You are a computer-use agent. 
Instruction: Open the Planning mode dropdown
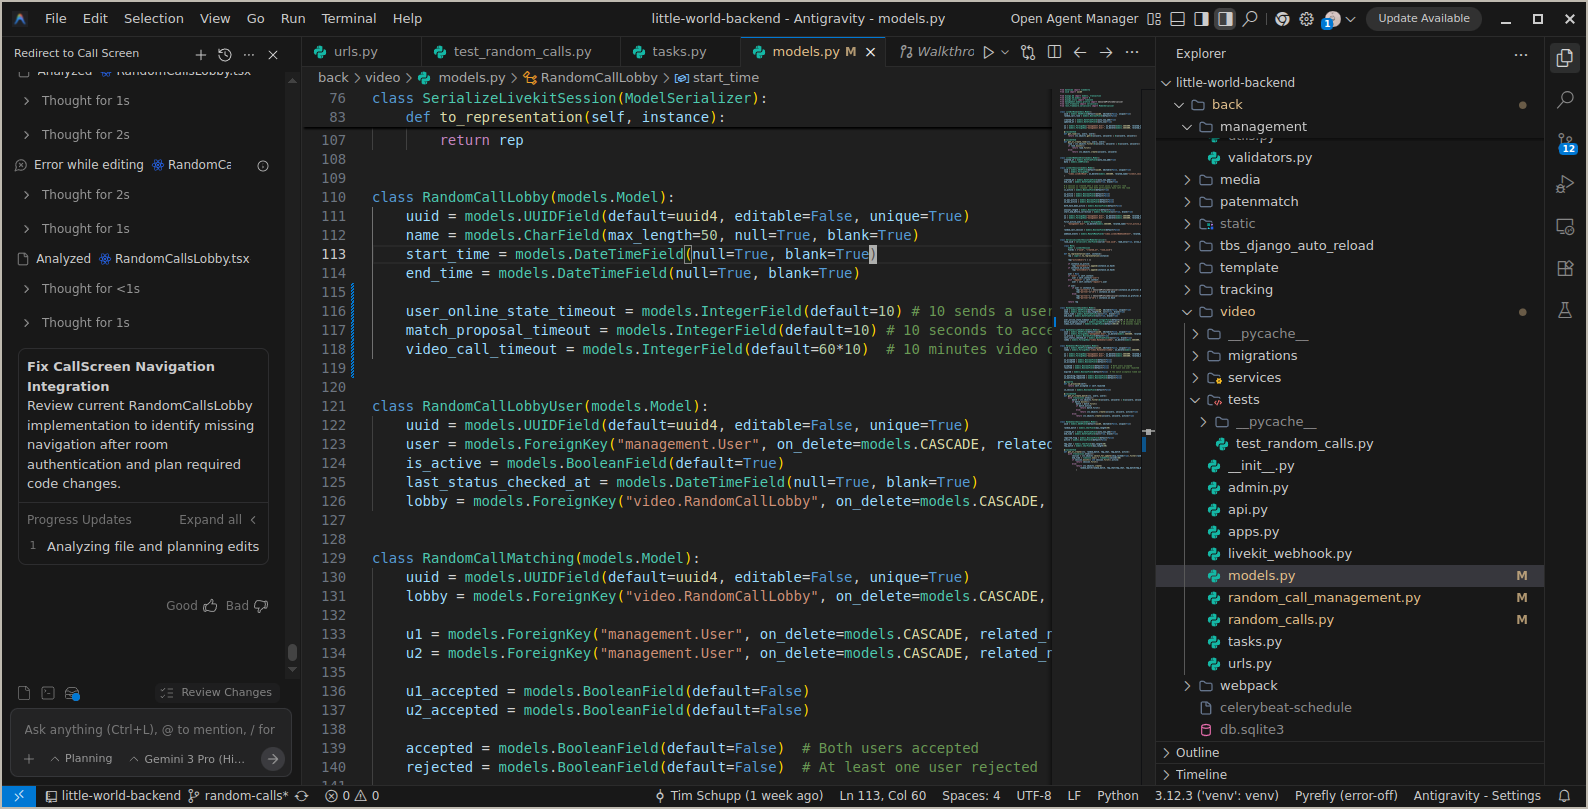(x=81, y=759)
